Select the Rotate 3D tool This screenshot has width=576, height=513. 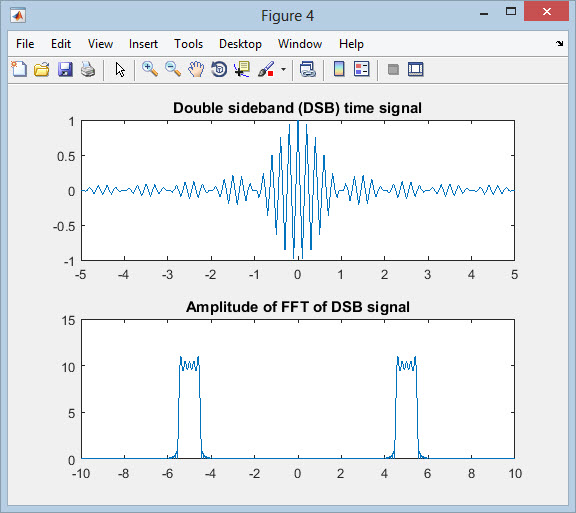click(219, 69)
